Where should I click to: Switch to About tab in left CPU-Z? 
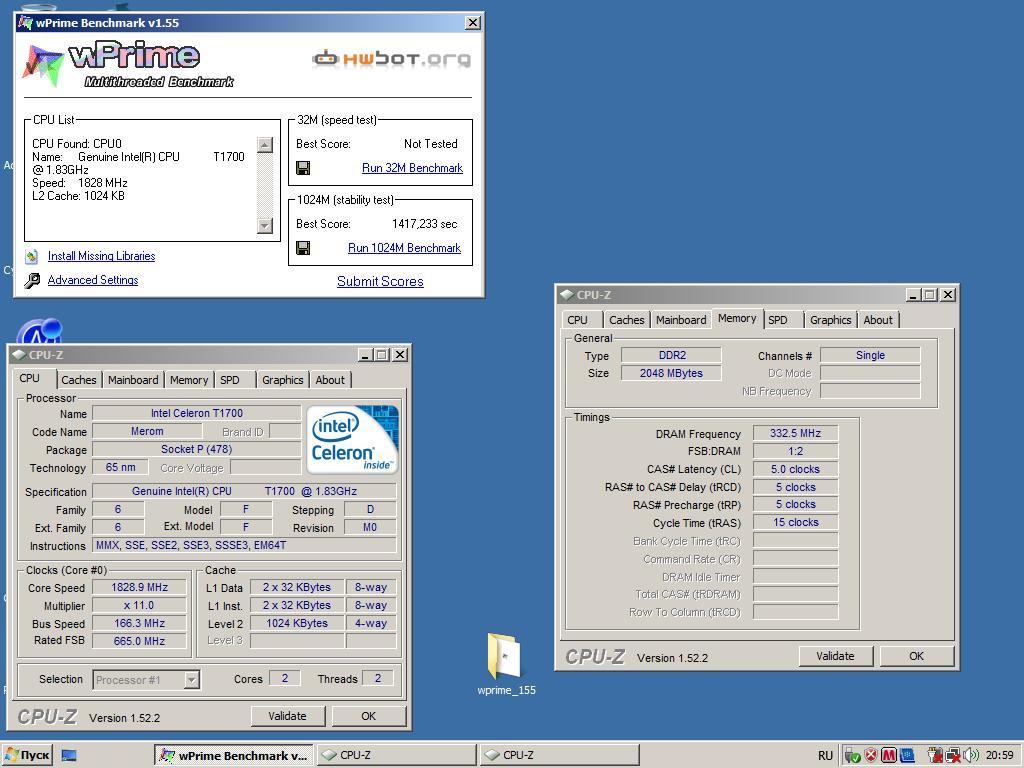coord(330,380)
